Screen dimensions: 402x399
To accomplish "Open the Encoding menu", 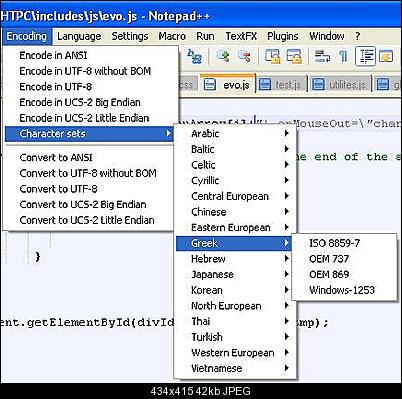I will [27, 36].
